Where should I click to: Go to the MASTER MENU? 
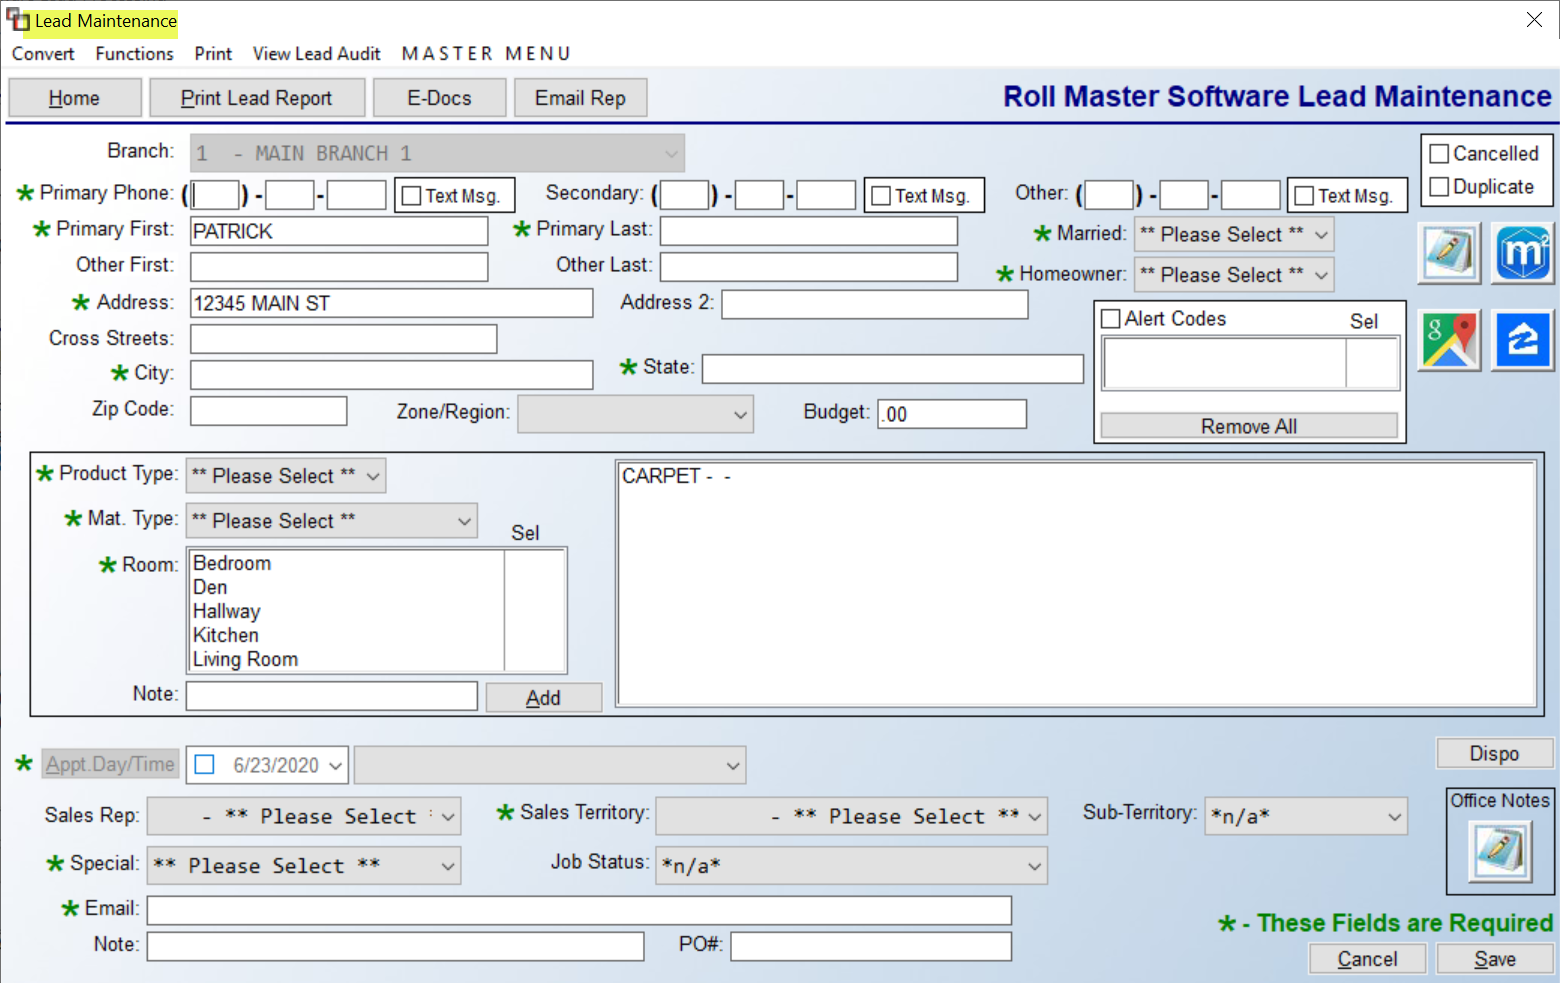(486, 54)
